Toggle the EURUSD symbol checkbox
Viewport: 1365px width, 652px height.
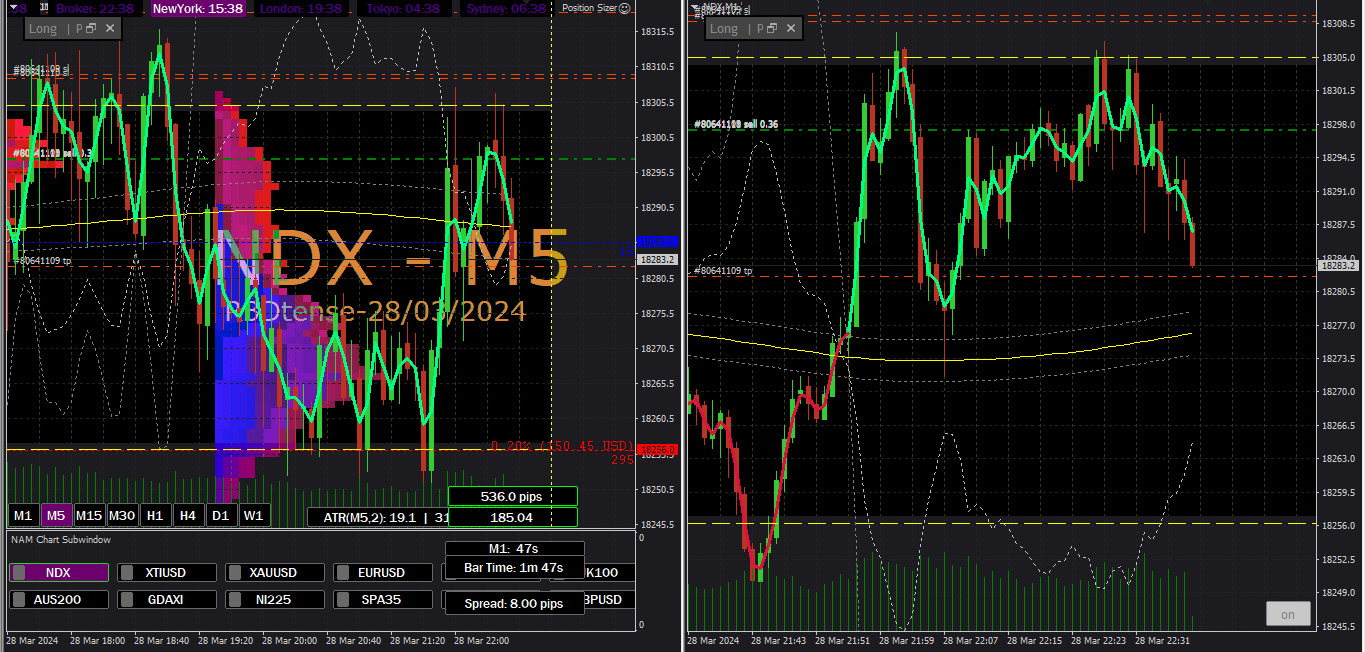[x=343, y=573]
